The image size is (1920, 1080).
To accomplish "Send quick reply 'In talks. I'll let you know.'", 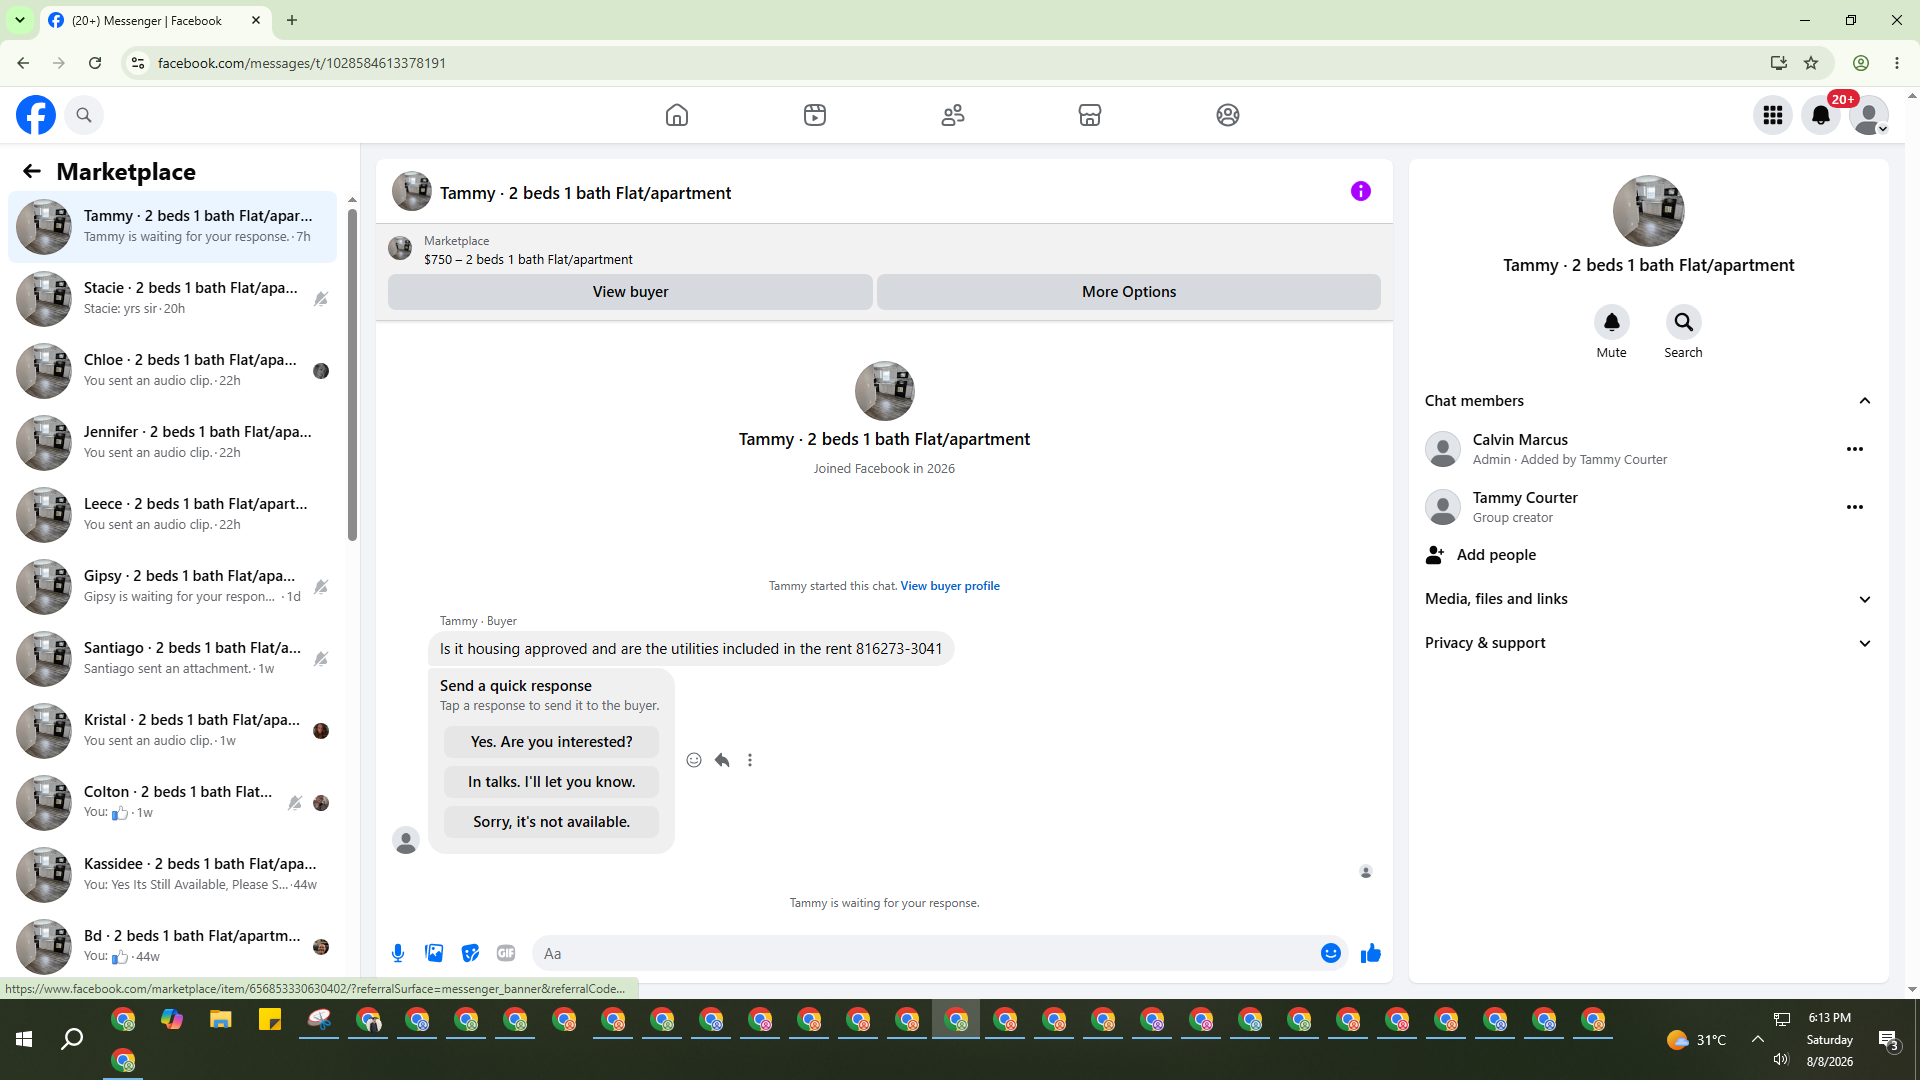I will pyautogui.click(x=551, y=782).
